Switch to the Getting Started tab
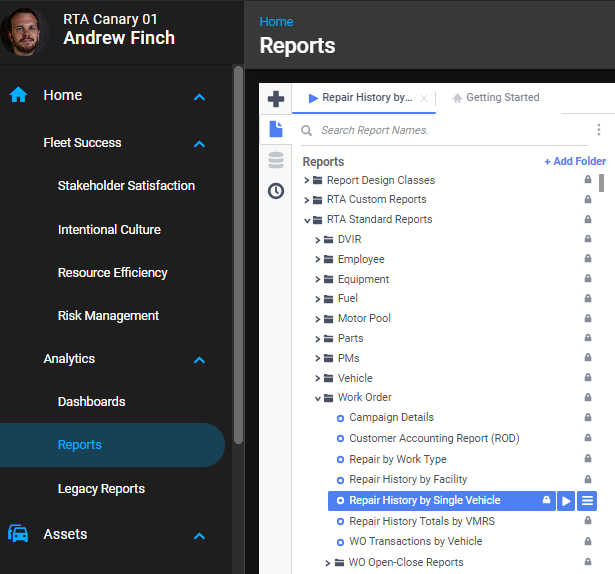Viewport: 615px width, 574px height. pyautogui.click(x=496, y=98)
